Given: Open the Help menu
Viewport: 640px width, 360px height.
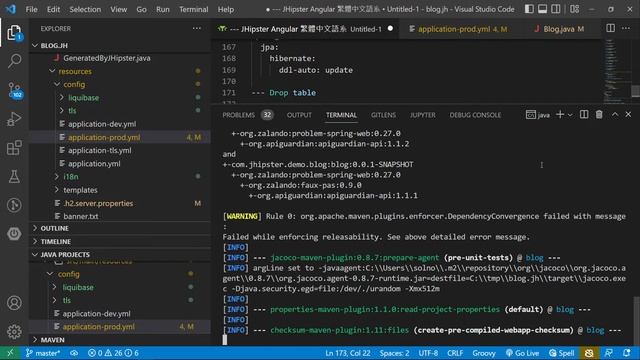Looking at the screenshot, I should coord(226,9).
